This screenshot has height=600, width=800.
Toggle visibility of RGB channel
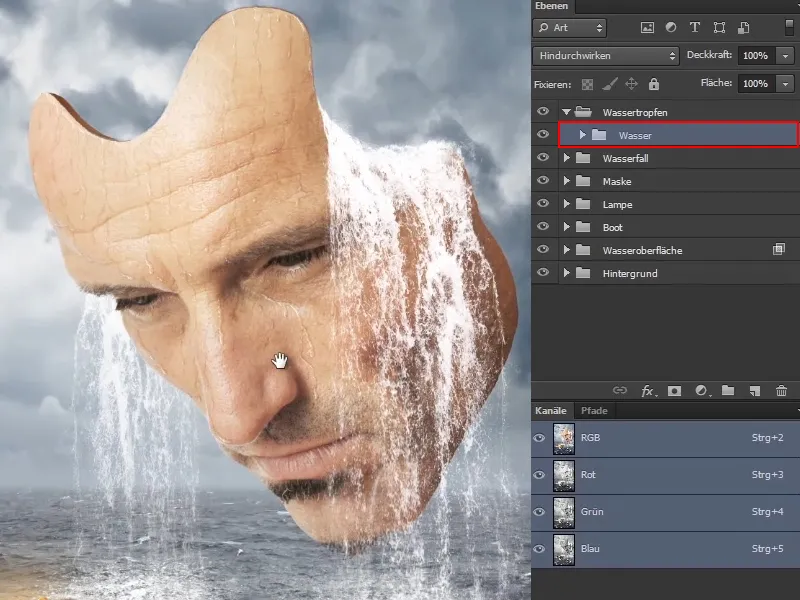[x=539, y=438]
